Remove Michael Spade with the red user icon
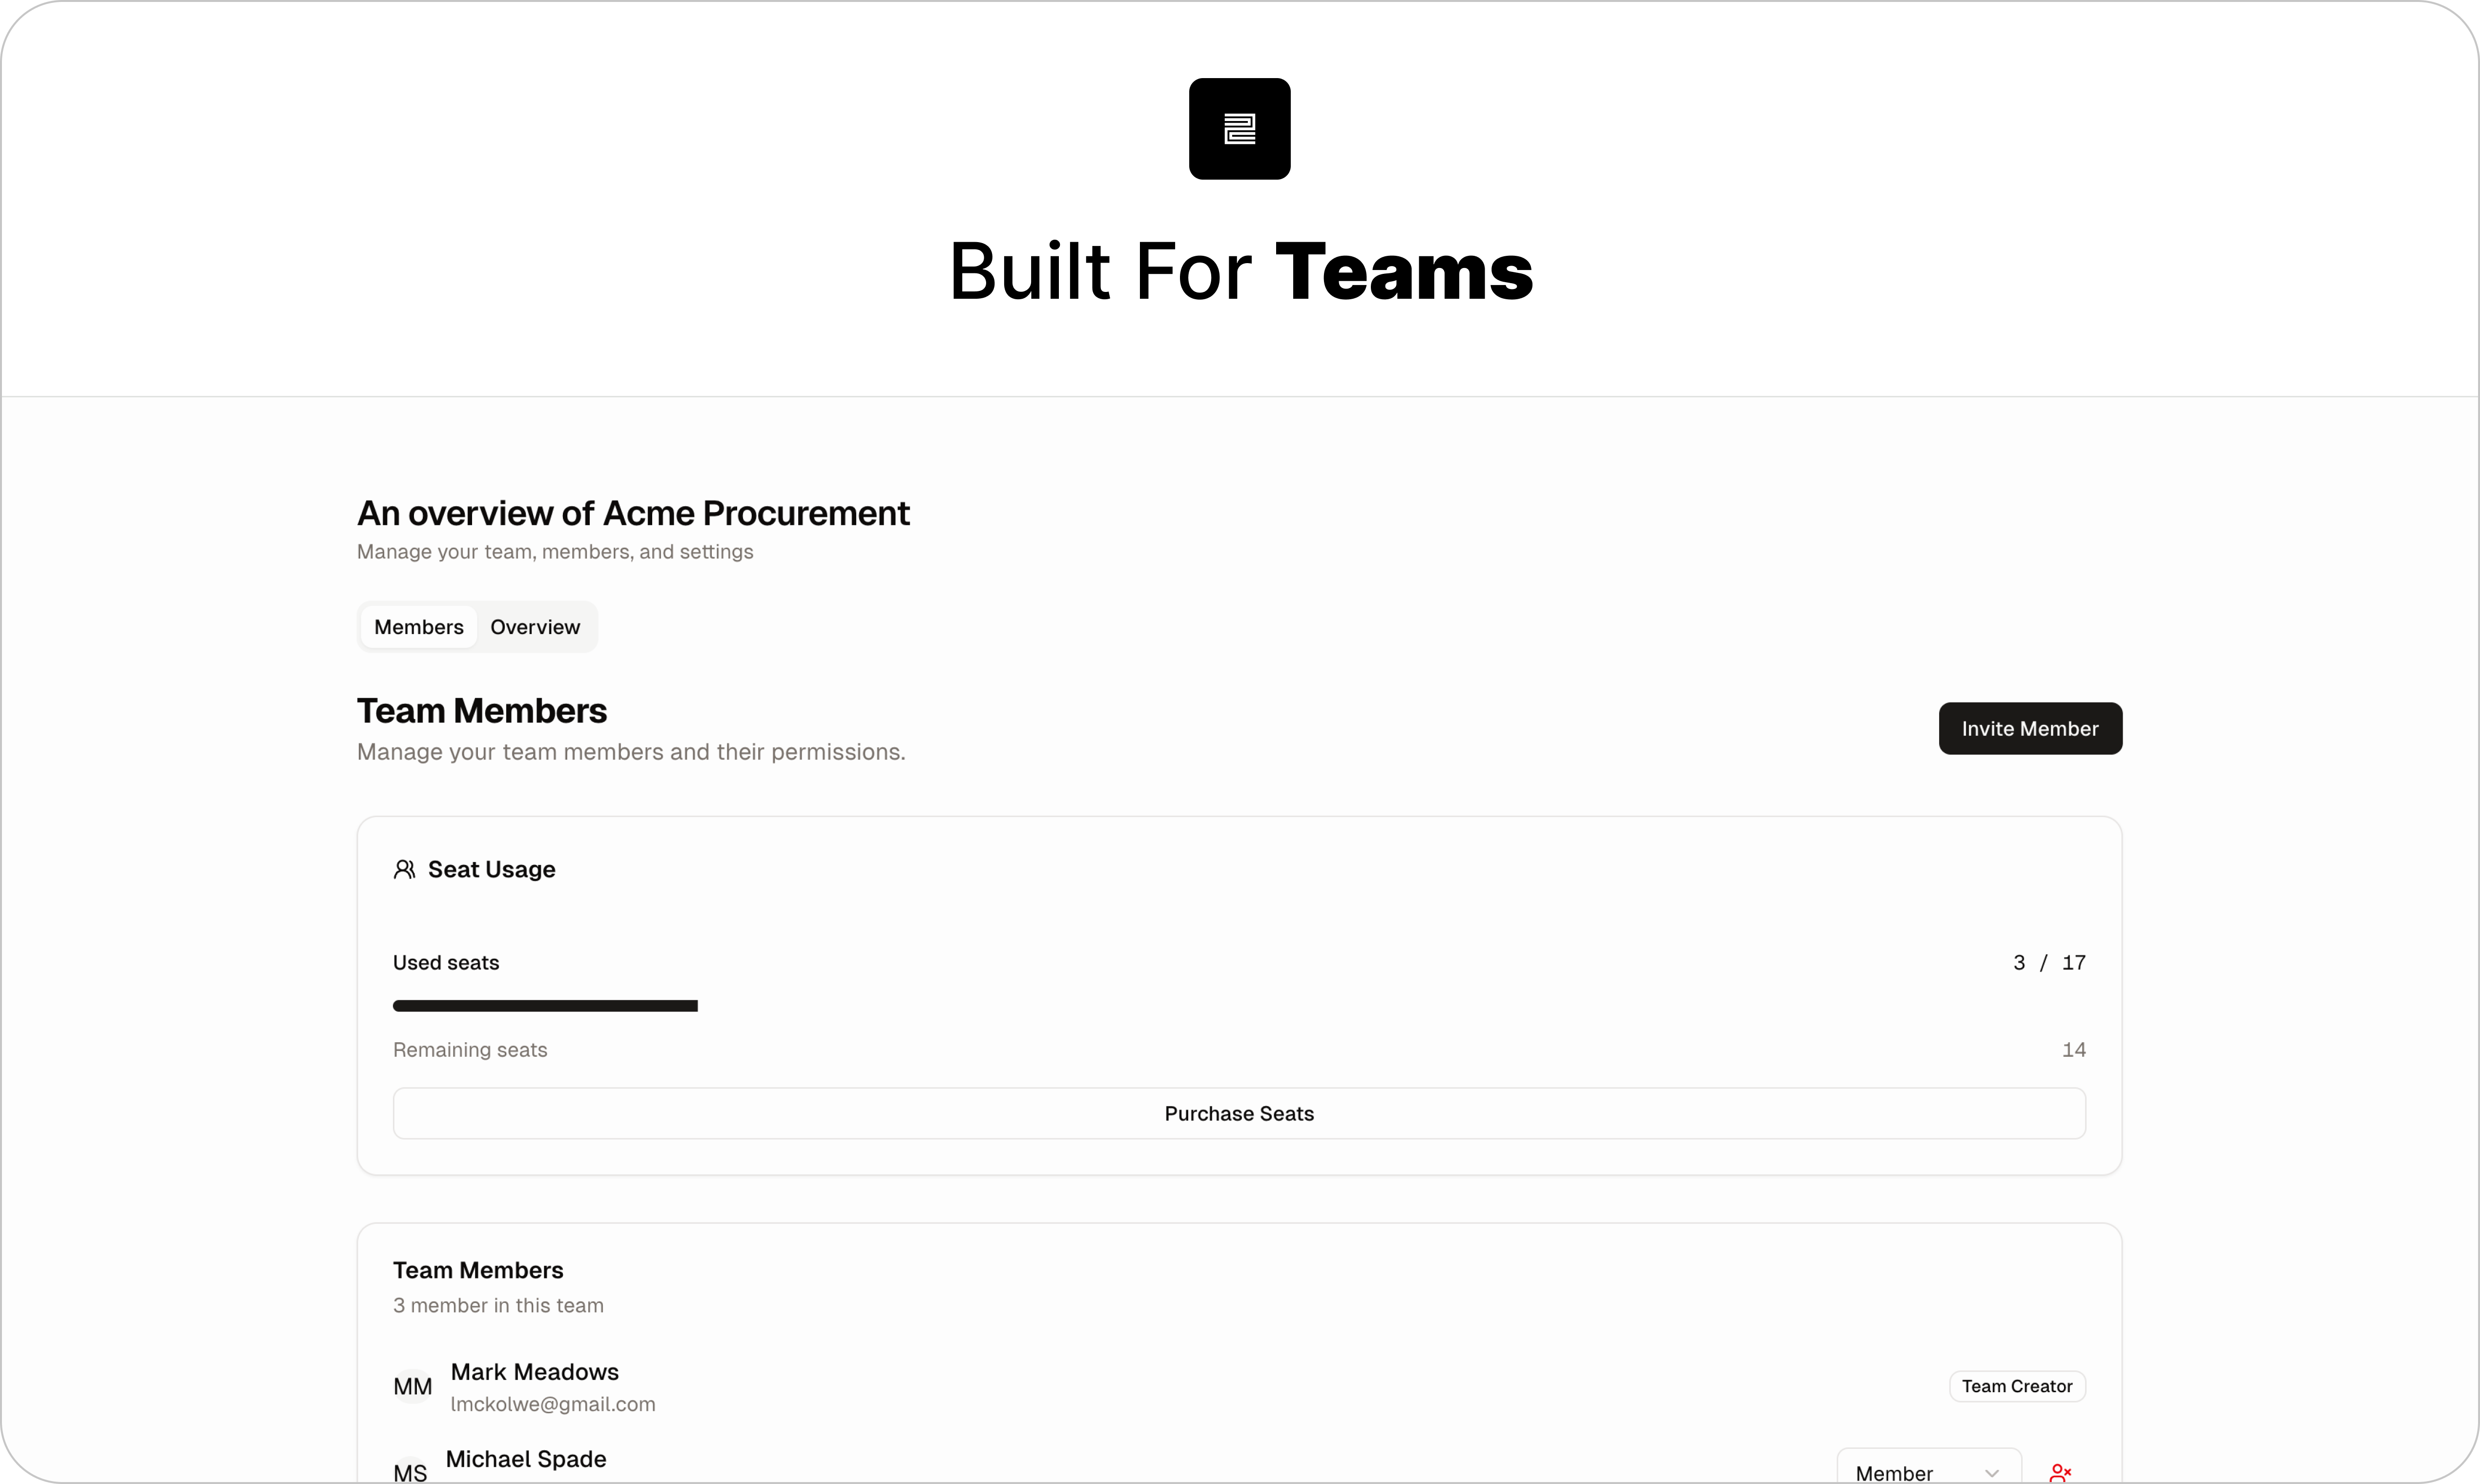The width and height of the screenshot is (2480, 1484). 2060,1472
